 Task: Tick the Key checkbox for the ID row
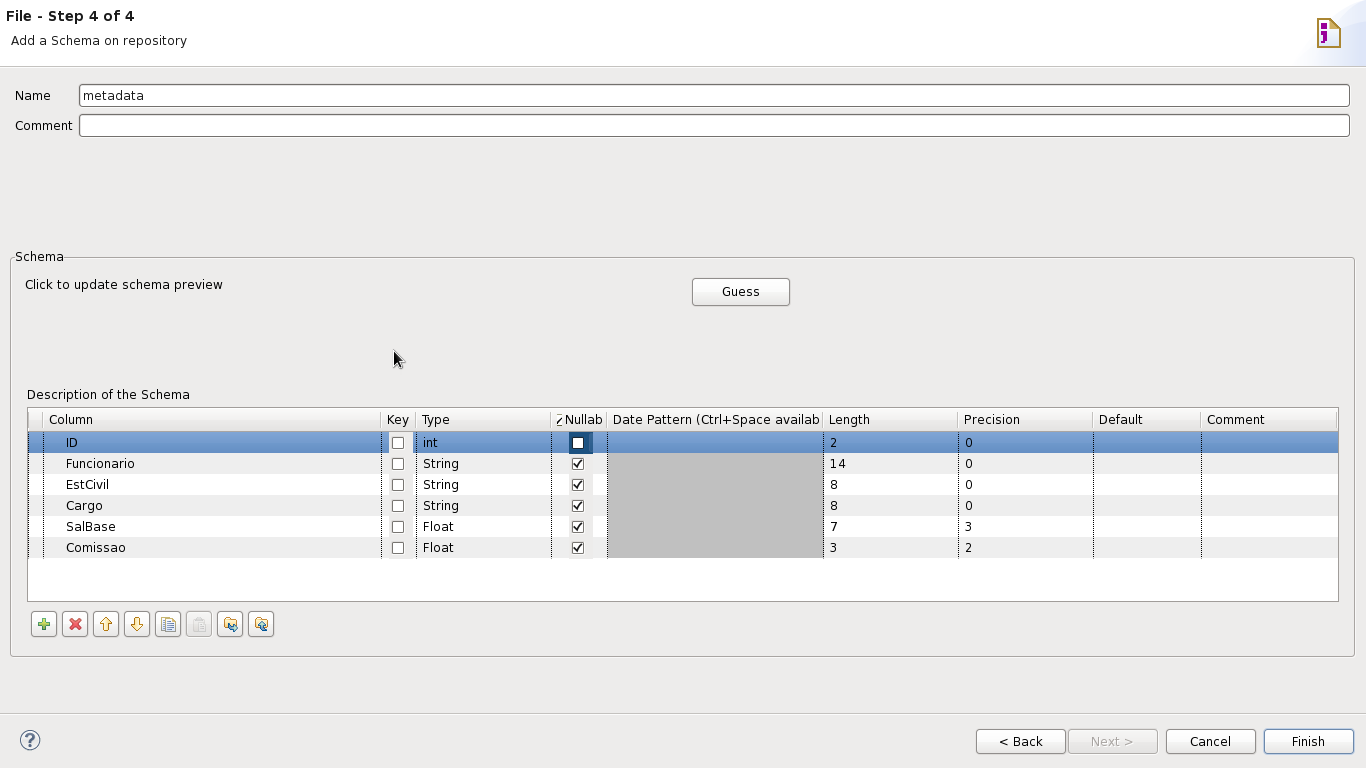398,443
